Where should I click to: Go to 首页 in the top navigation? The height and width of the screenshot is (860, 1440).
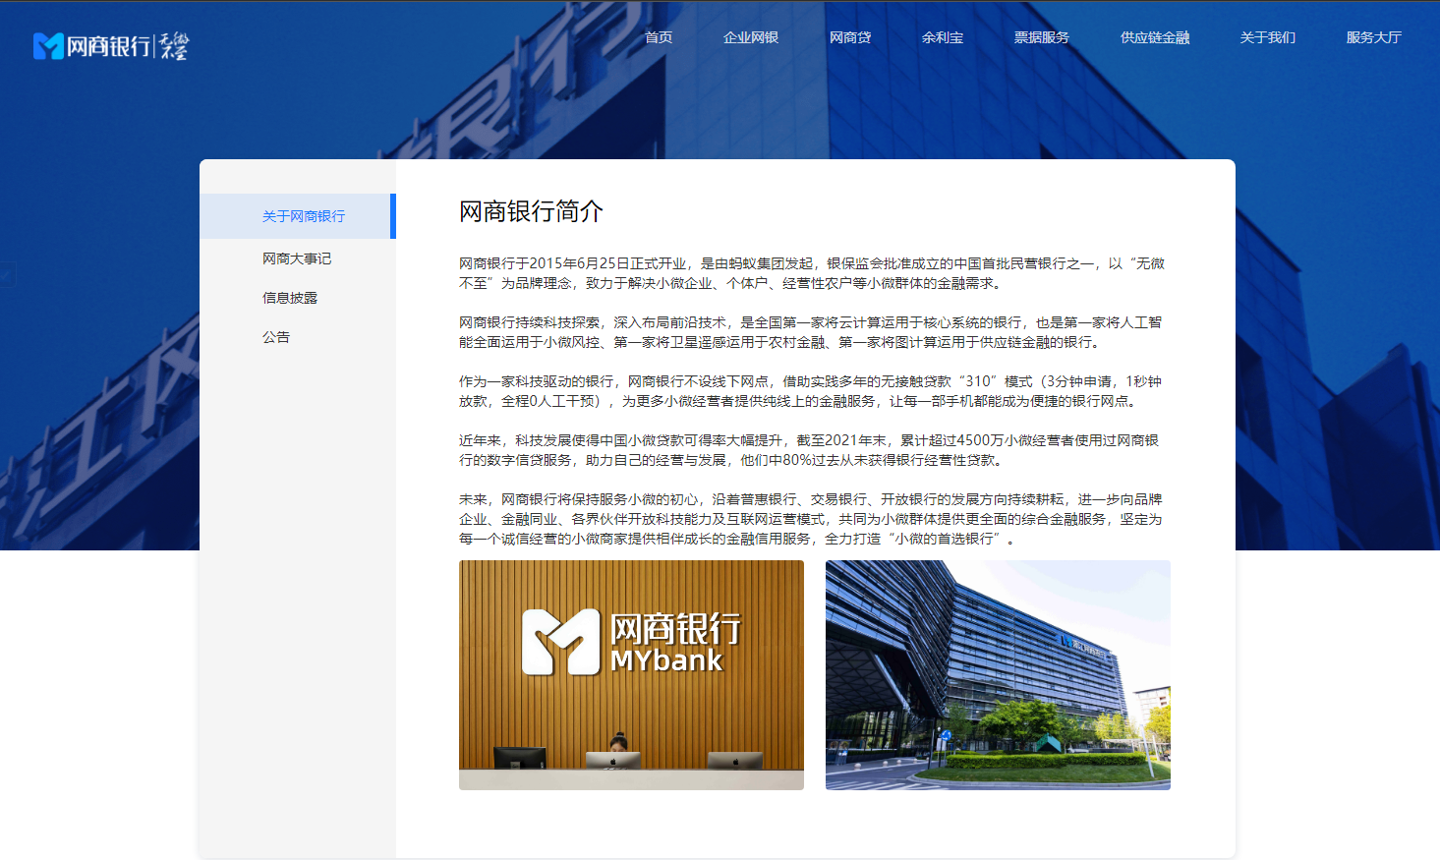pos(658,38)
